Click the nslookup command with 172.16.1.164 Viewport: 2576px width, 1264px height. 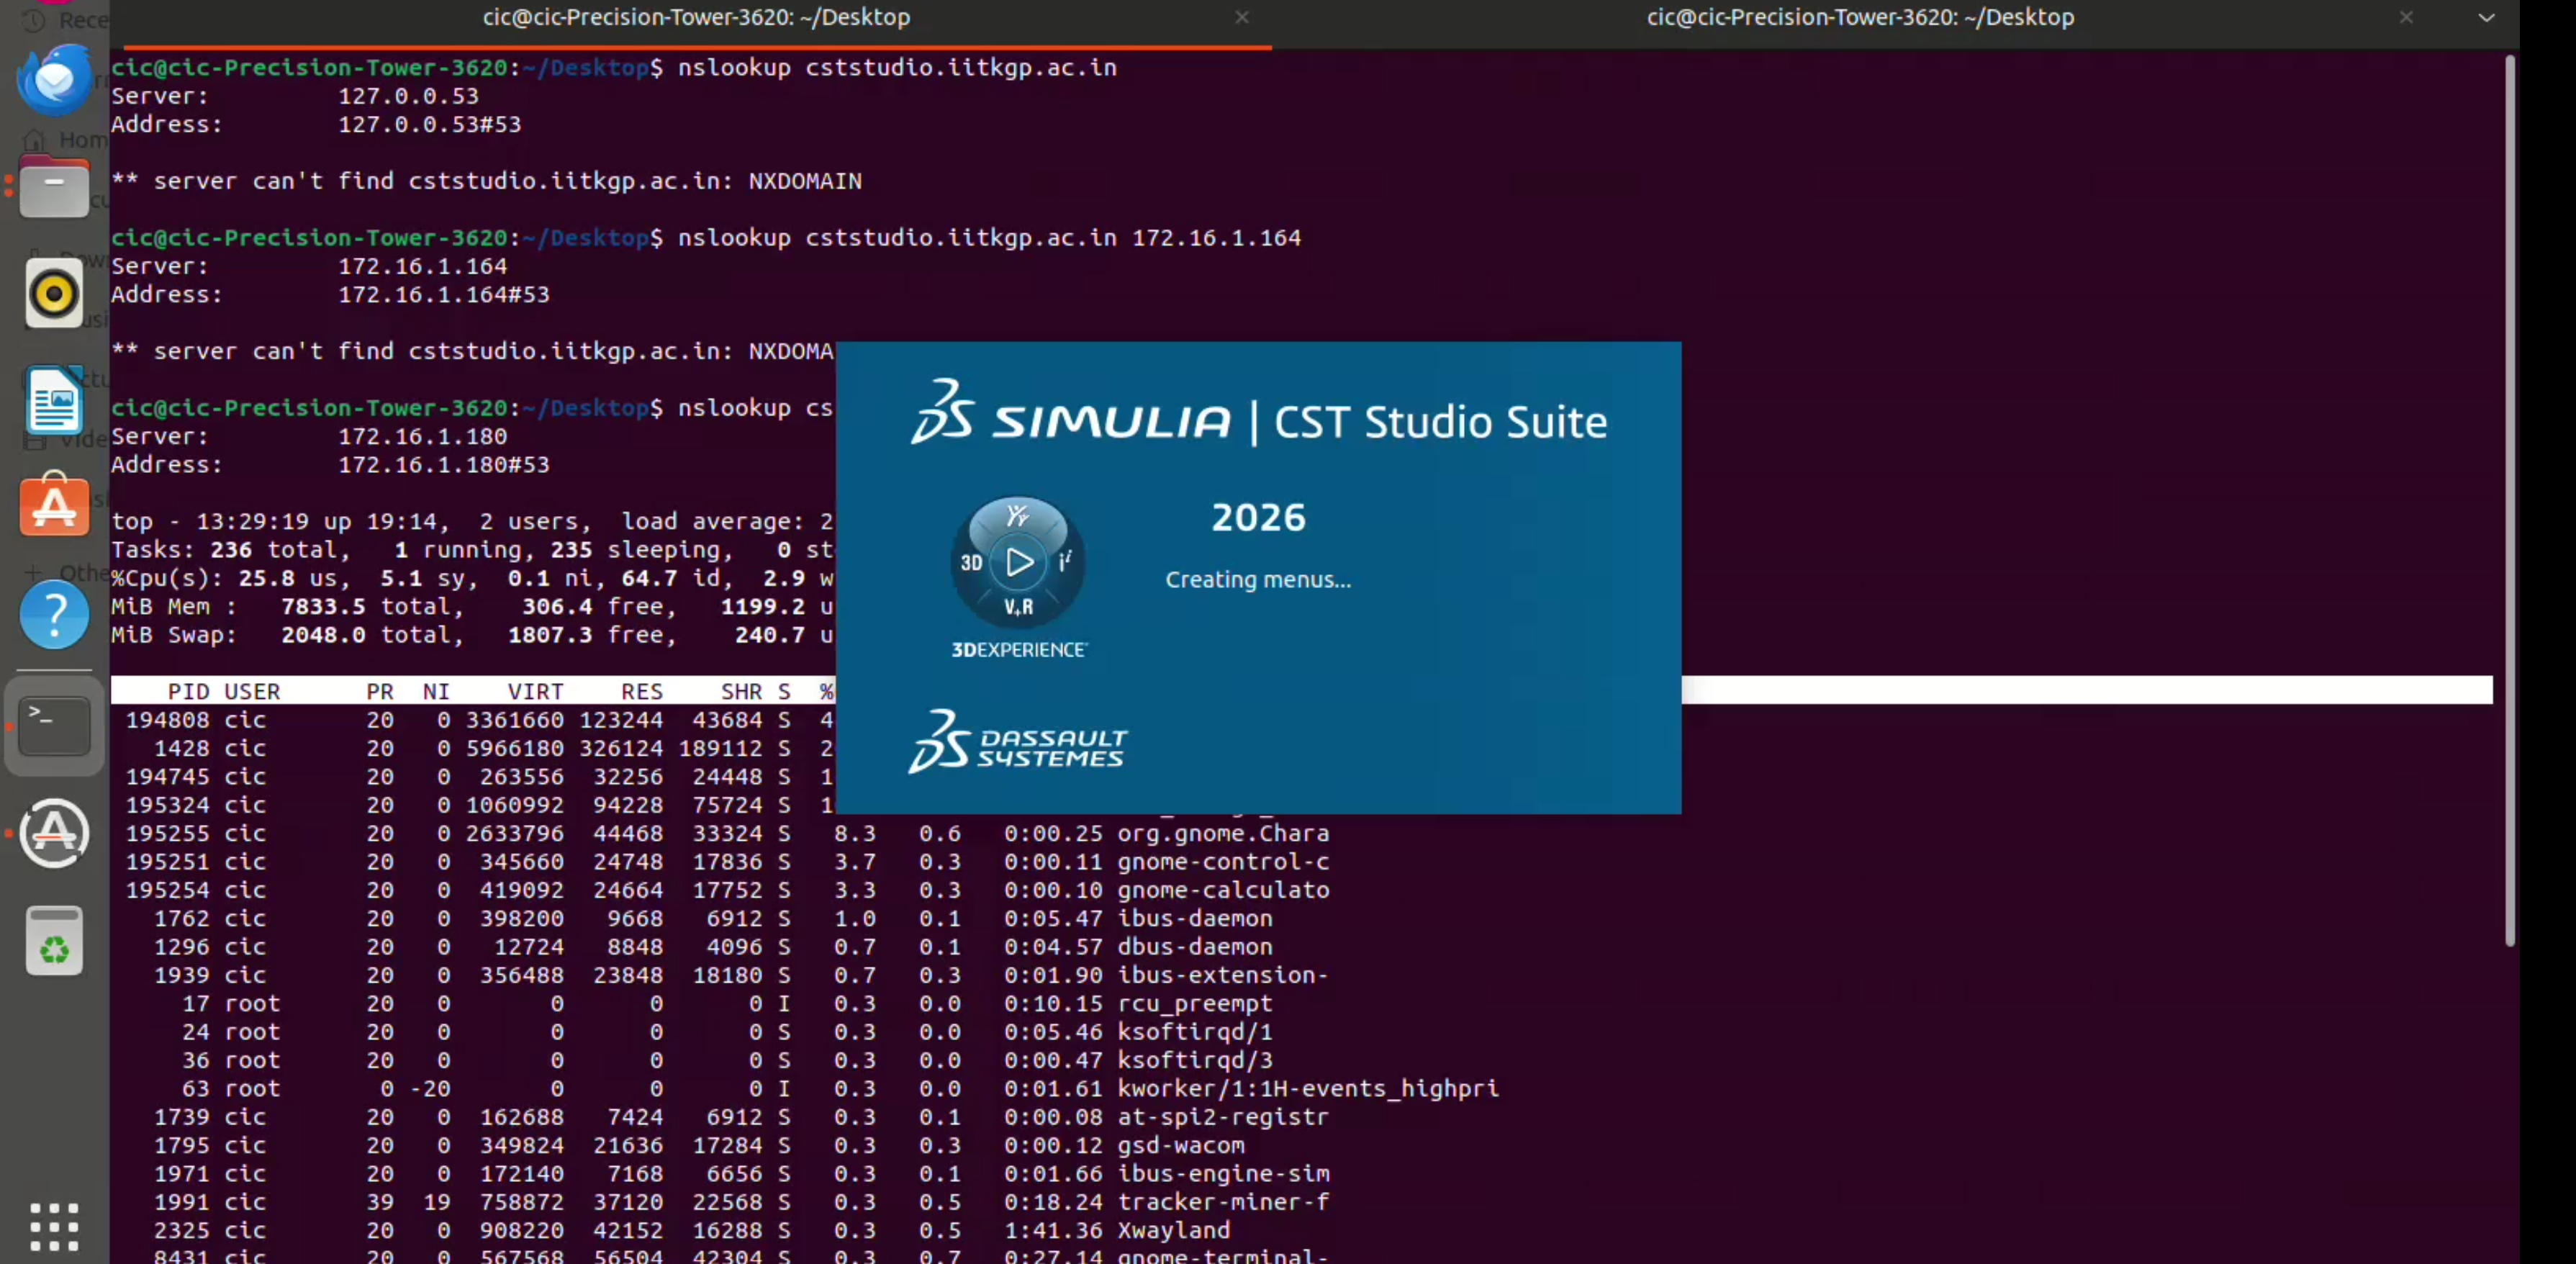pos(990,238)
